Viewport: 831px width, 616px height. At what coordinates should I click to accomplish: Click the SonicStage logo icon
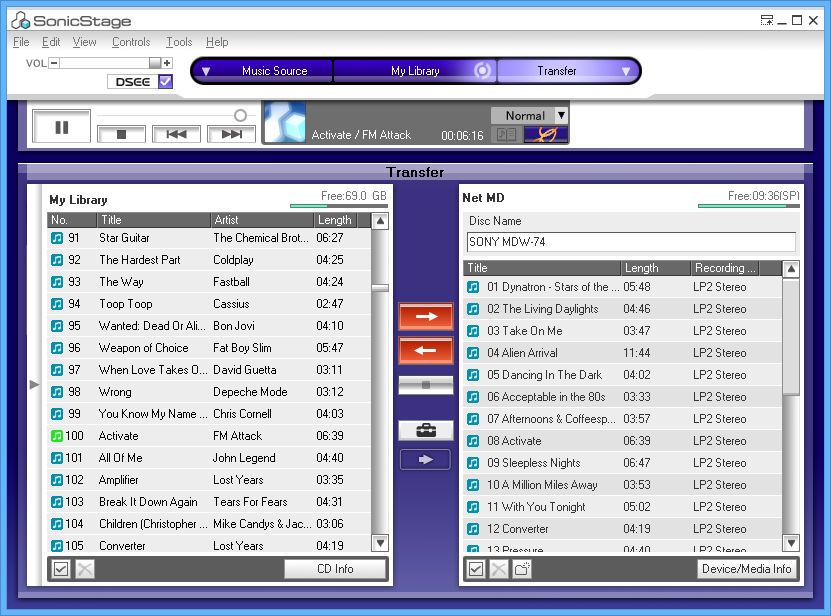21,21
